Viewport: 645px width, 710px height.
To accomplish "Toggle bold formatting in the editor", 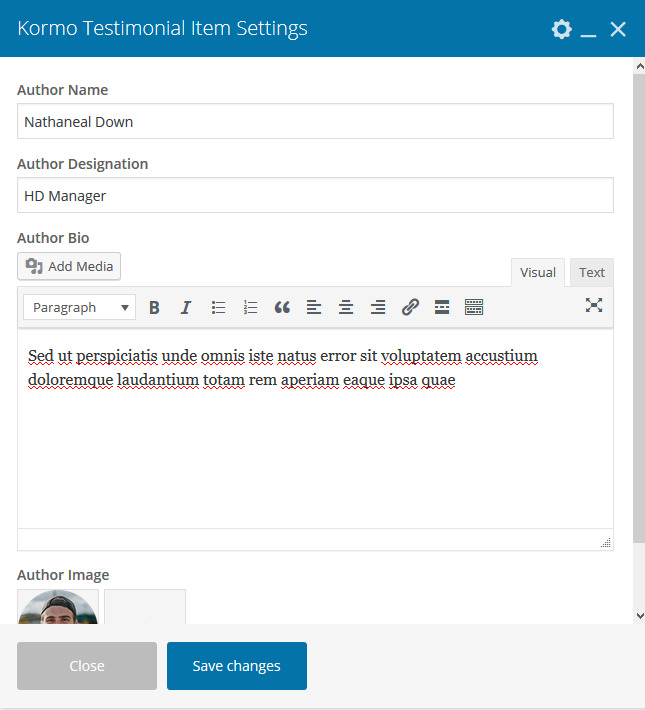I will 154,308.
